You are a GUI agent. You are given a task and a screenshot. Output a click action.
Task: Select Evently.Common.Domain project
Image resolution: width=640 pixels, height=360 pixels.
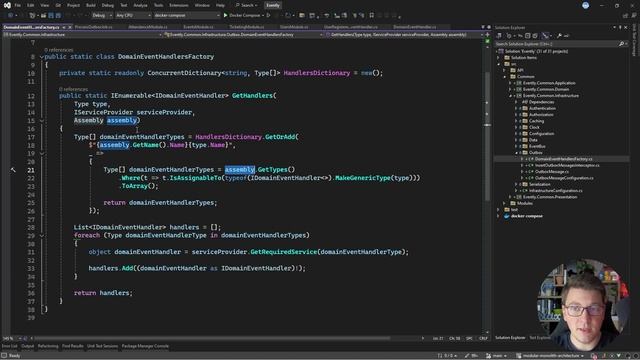tap(546, 89)
